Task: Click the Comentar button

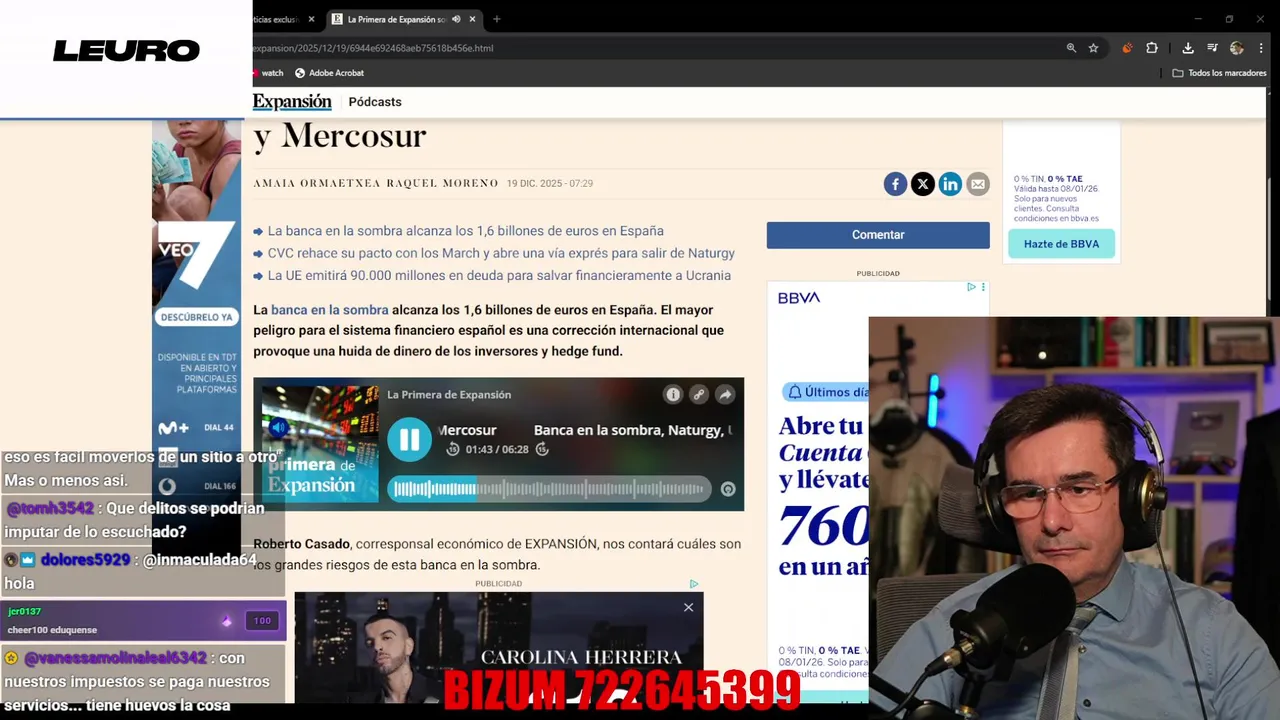Action: (x=878, y=235)
